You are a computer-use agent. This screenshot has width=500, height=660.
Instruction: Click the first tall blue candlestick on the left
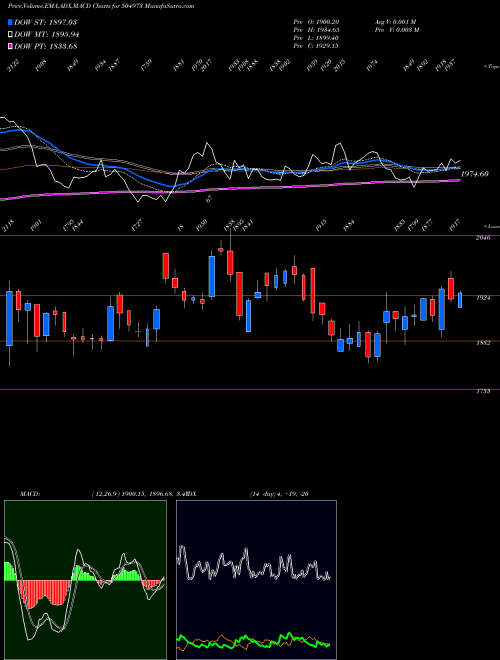pos(9,318)
